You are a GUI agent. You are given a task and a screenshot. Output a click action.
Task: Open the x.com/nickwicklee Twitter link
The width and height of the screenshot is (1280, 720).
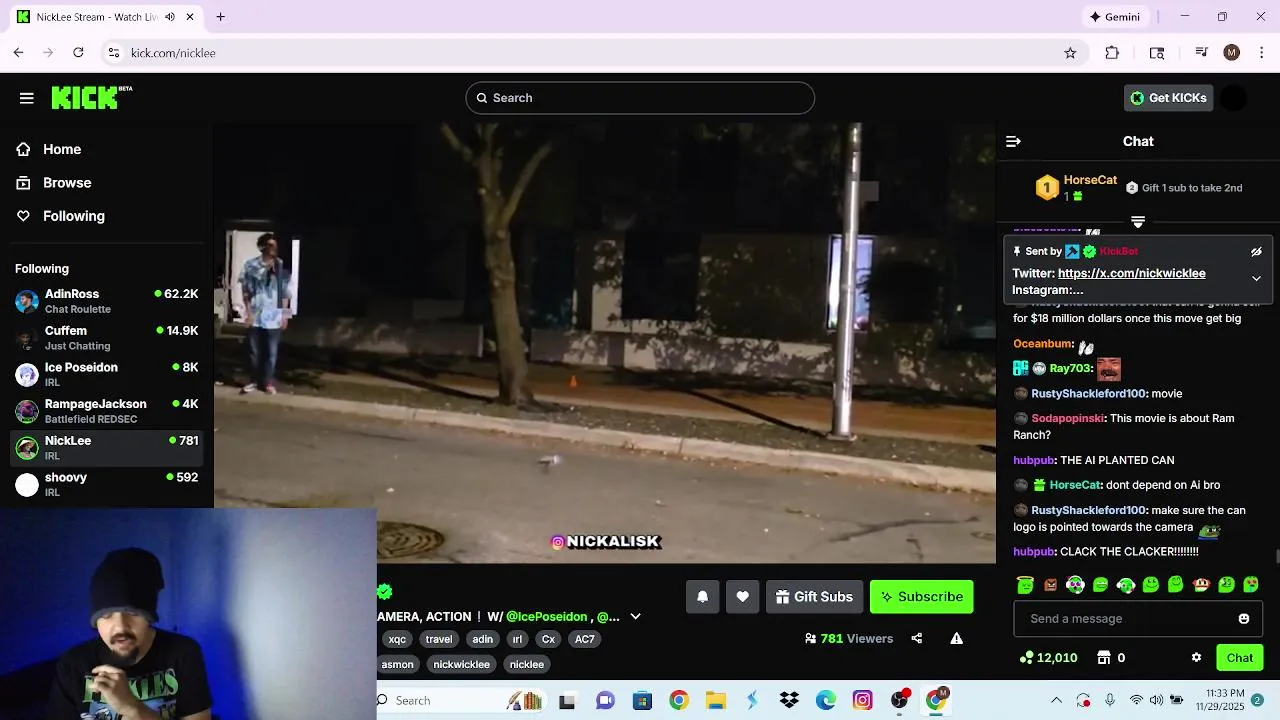1132,274
